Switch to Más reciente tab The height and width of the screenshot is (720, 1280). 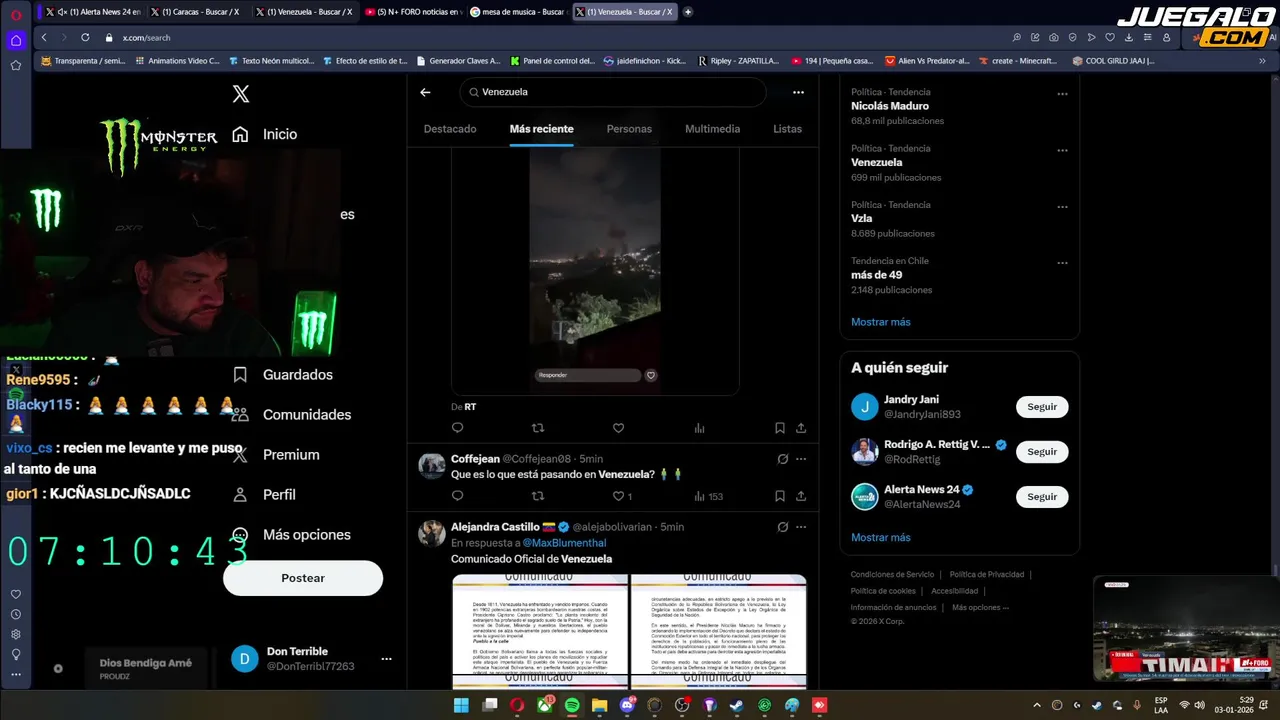(541, 129)
